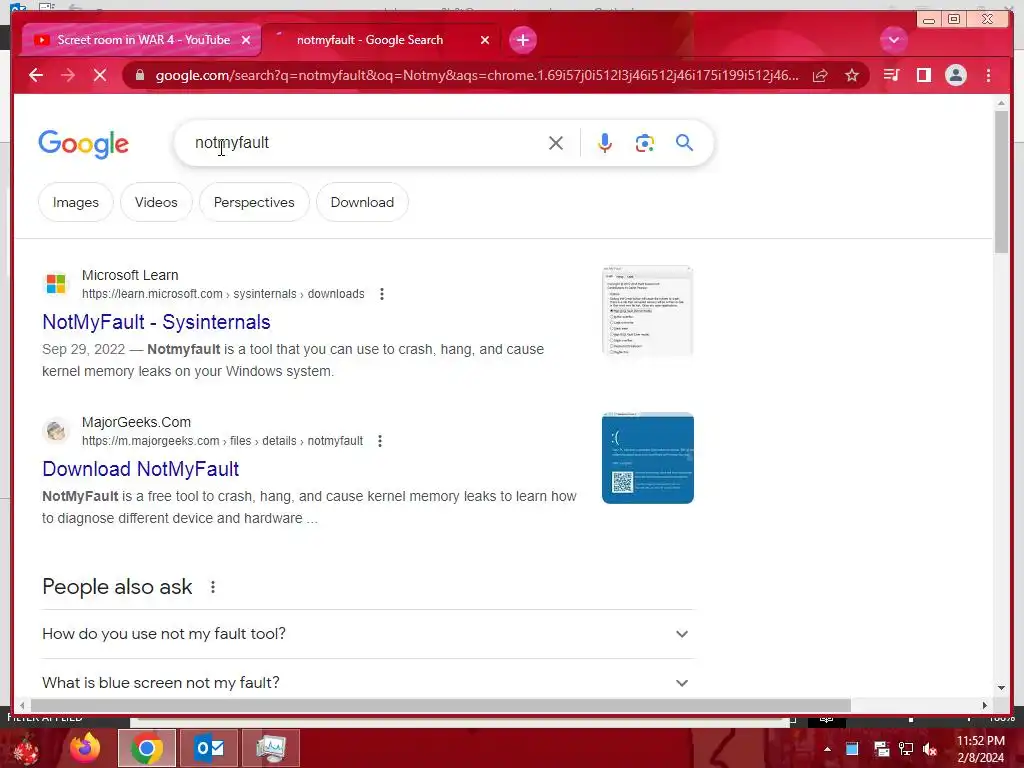Filter results by Videos
The width and height of the screenshot is (1024, 768).
point(156,202)
